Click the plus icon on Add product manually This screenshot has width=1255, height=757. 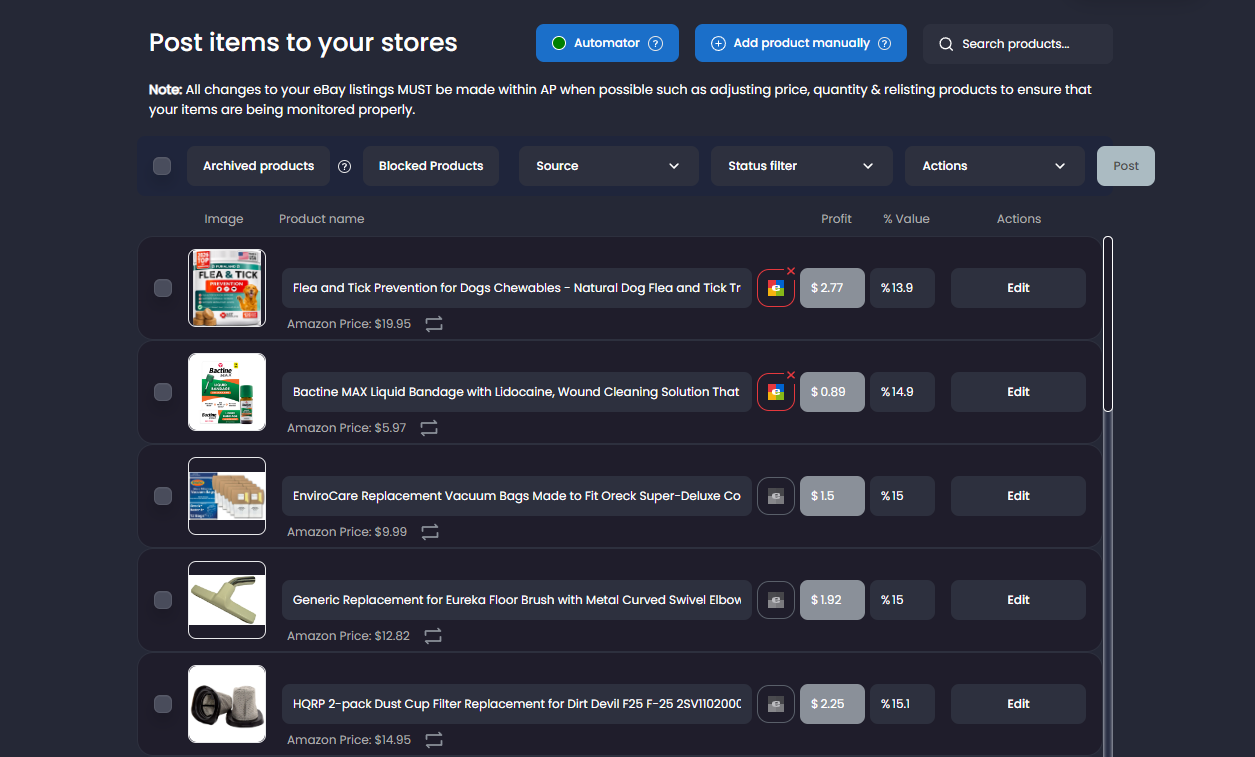click(x=718, y=43)
